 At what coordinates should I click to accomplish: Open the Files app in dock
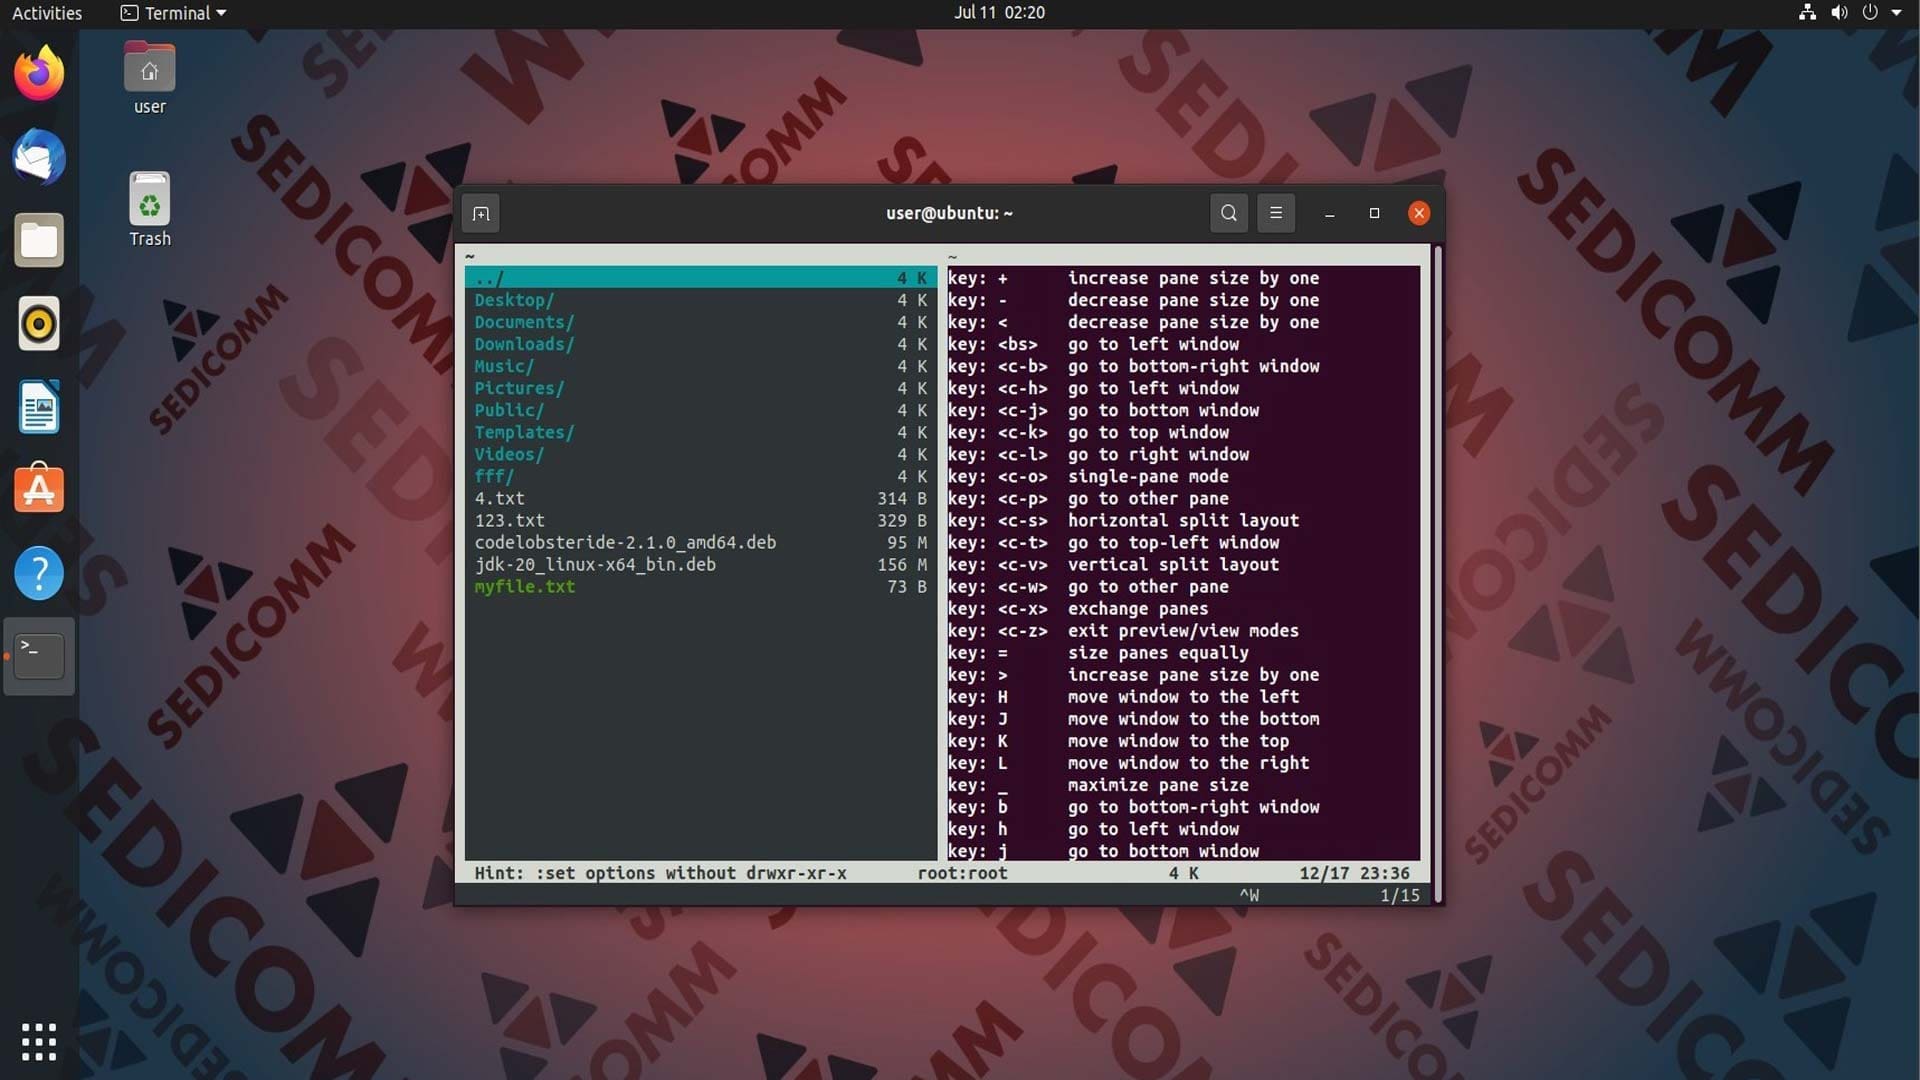pyautogui.click(x=39, y=240)
